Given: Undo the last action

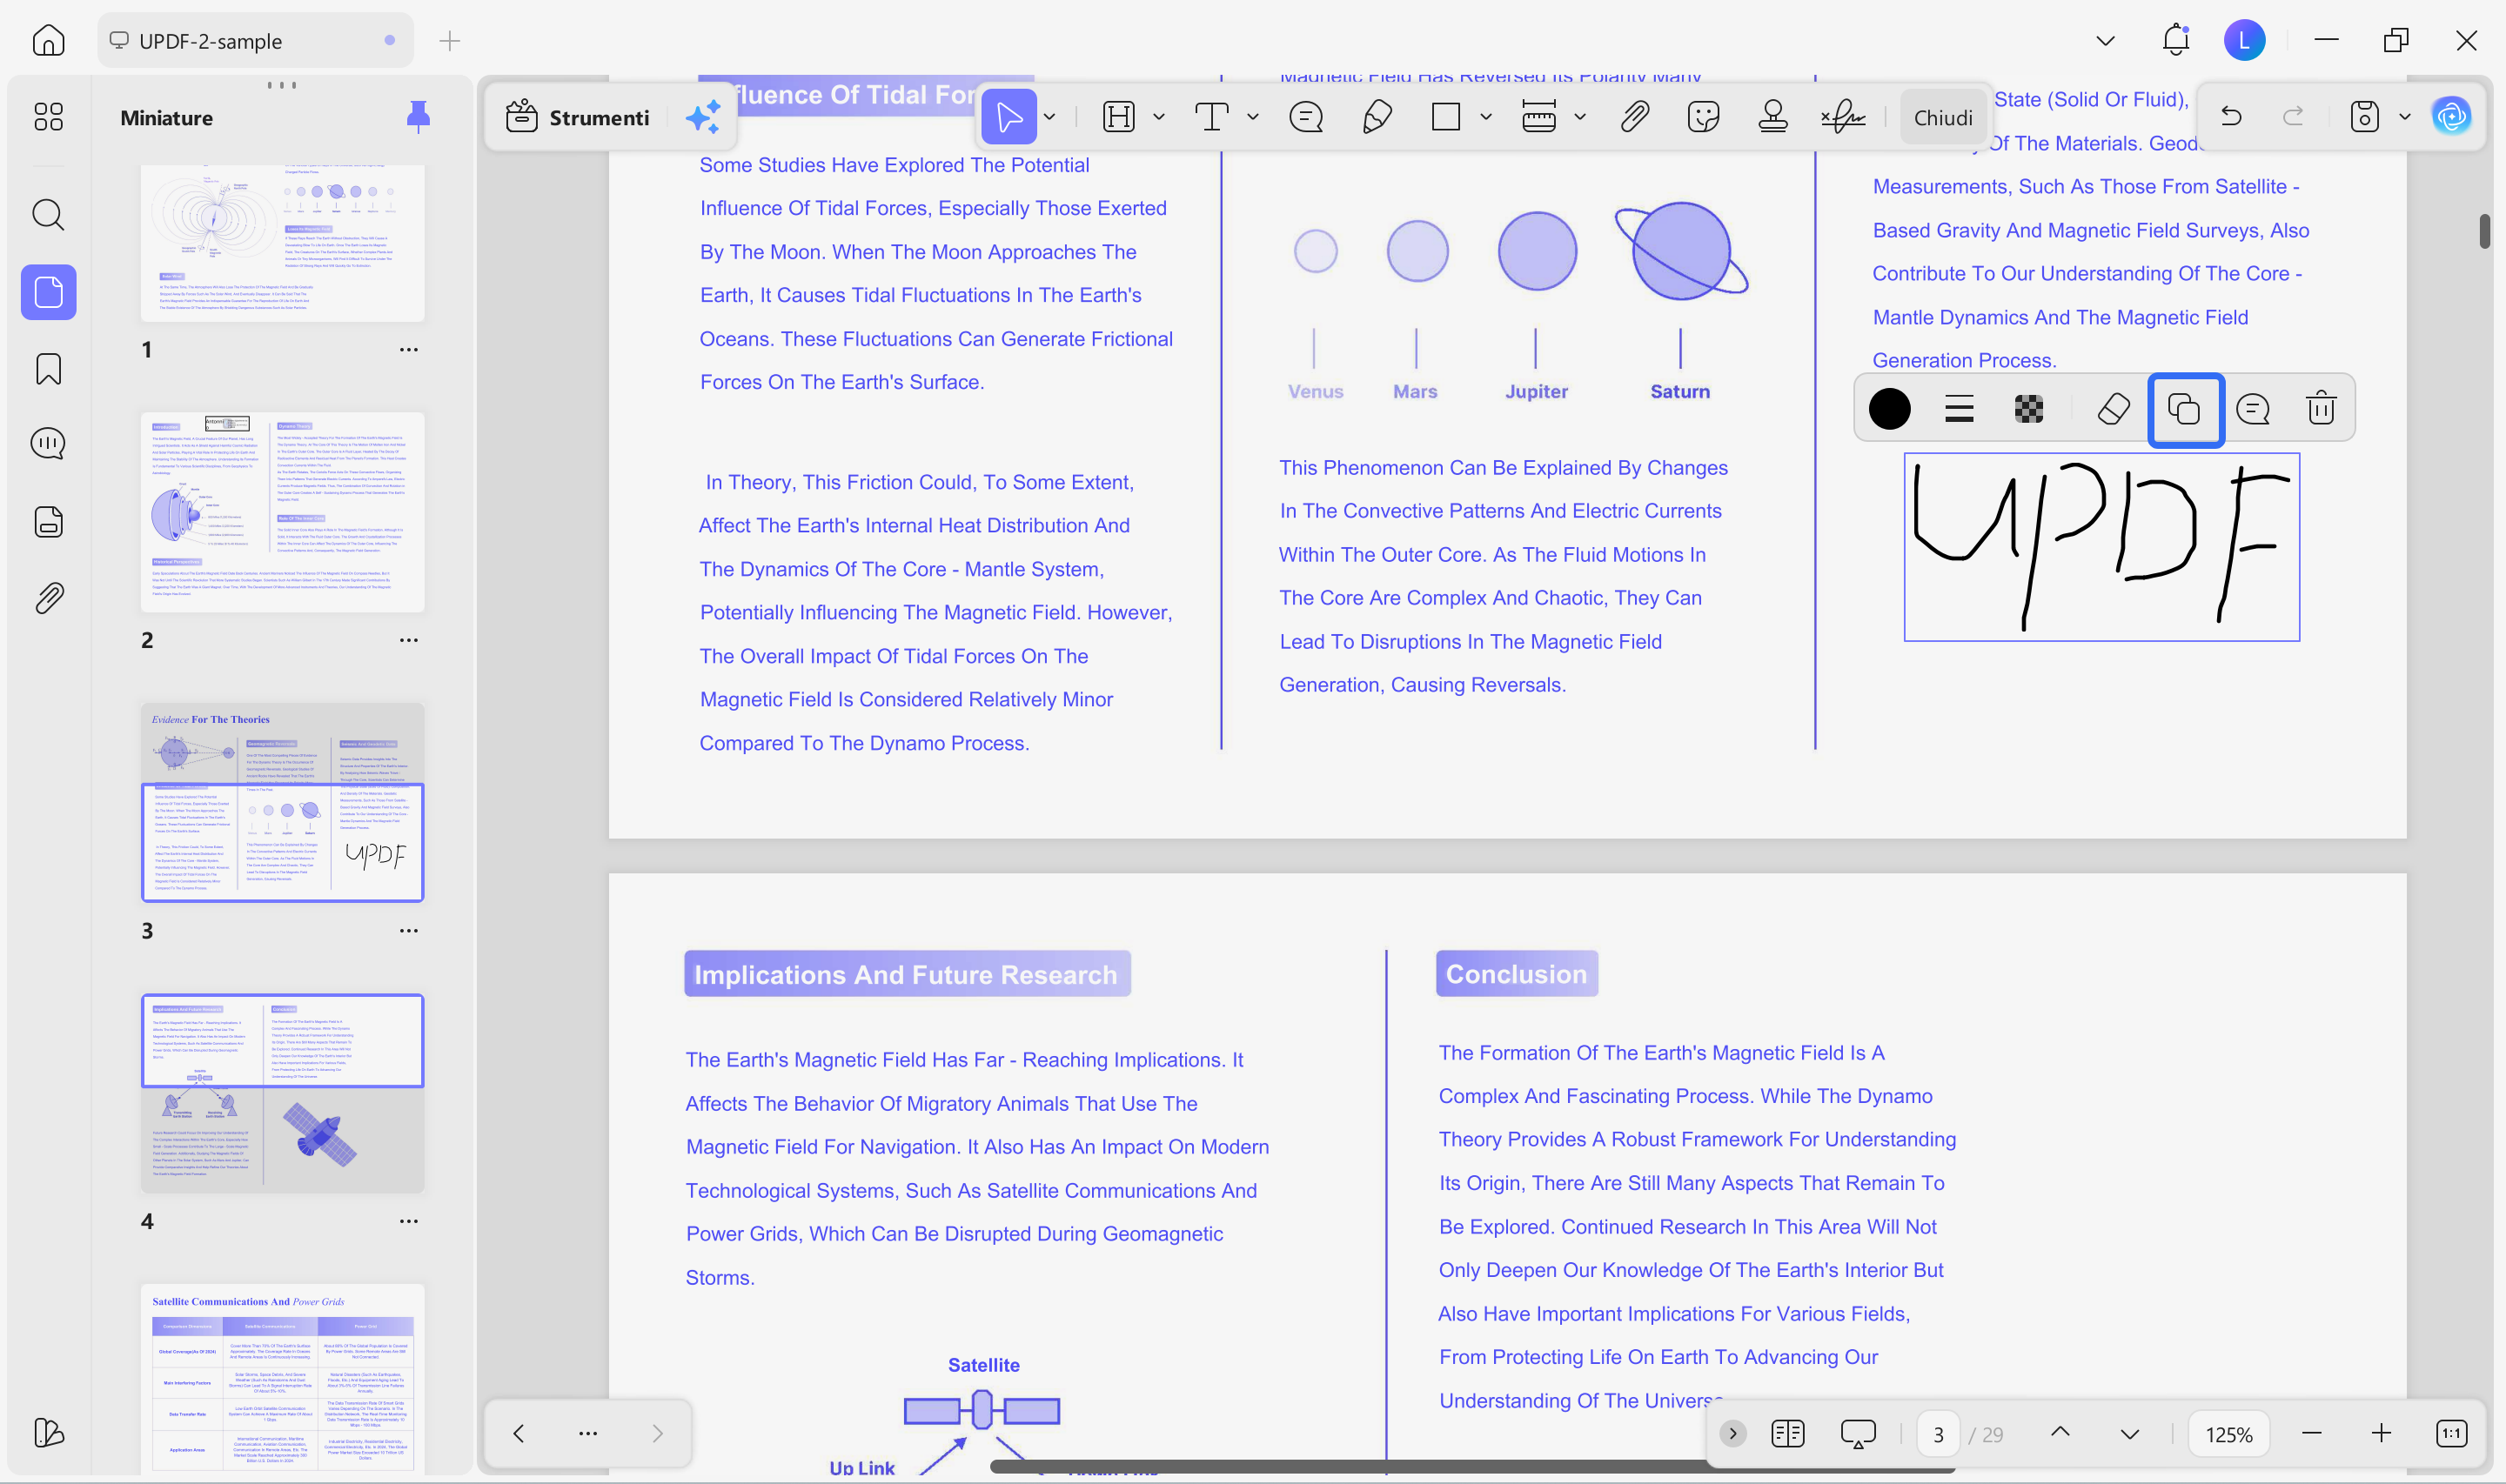Looking at the screenshot, I should 2230,117.
